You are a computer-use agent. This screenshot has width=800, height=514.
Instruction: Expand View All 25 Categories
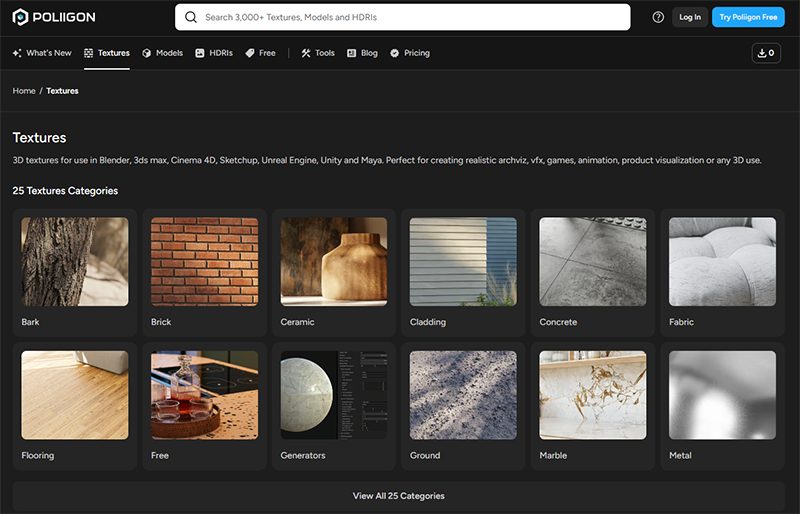pyautogui.click(x=399, y=496)
